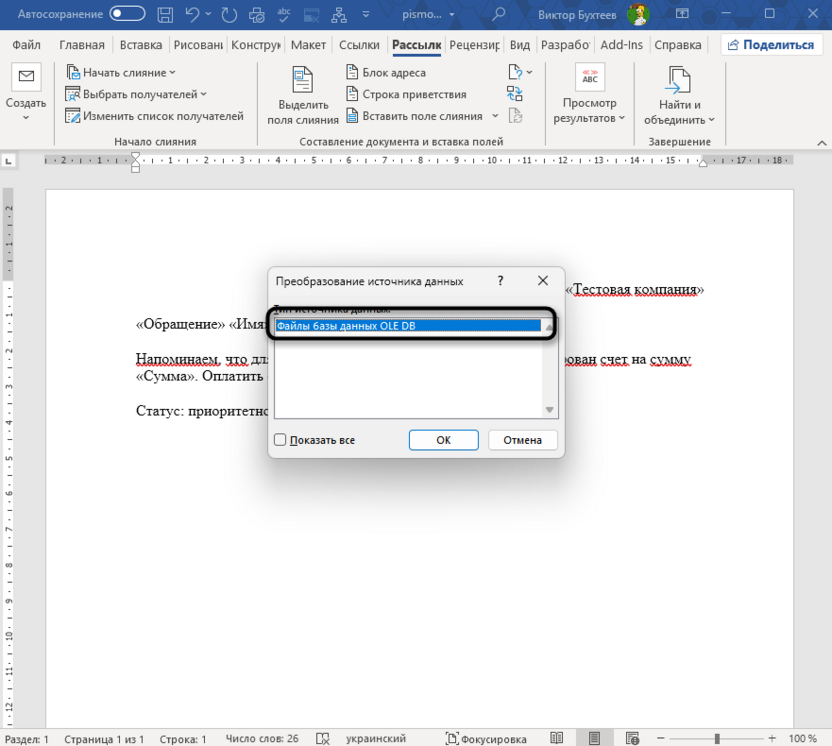This screenshot has width=832, height=746.
Task: Click the spelling check abc icon
Action: tap(284, 15)
